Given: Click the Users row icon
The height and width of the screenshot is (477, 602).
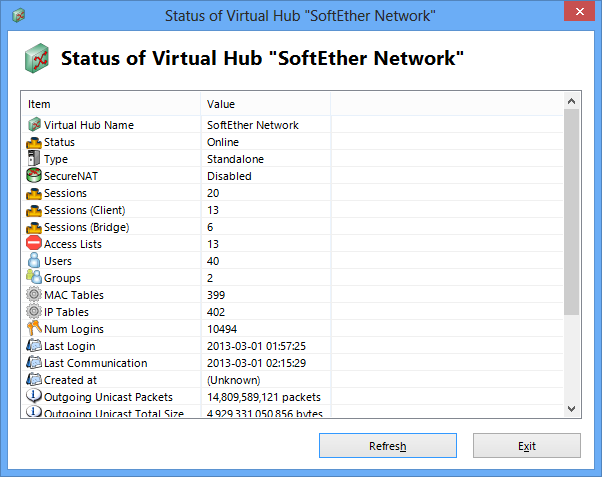Looking at the screenshot, I should [34, 261].
